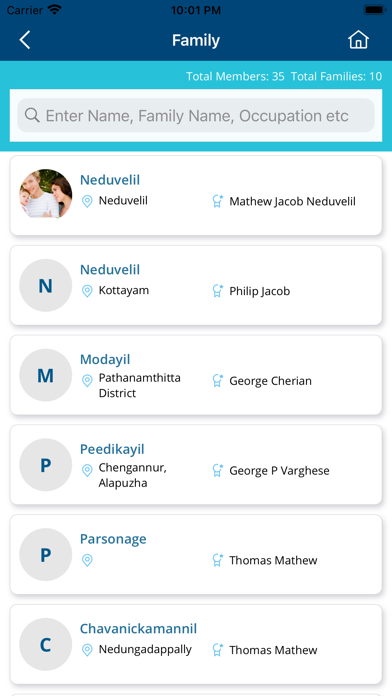
Task: Tap location pin beside Pathanamthitta District
Action: point(87,381)
